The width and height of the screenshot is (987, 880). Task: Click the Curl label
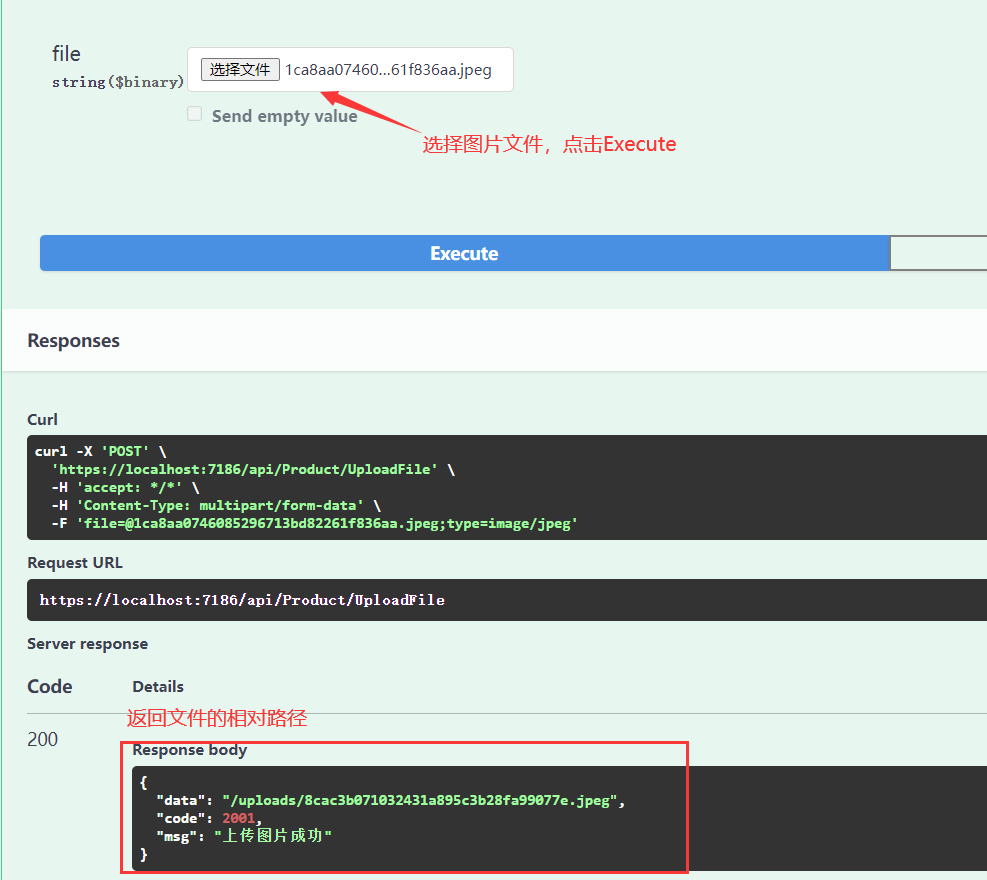(x=42, y=419)
